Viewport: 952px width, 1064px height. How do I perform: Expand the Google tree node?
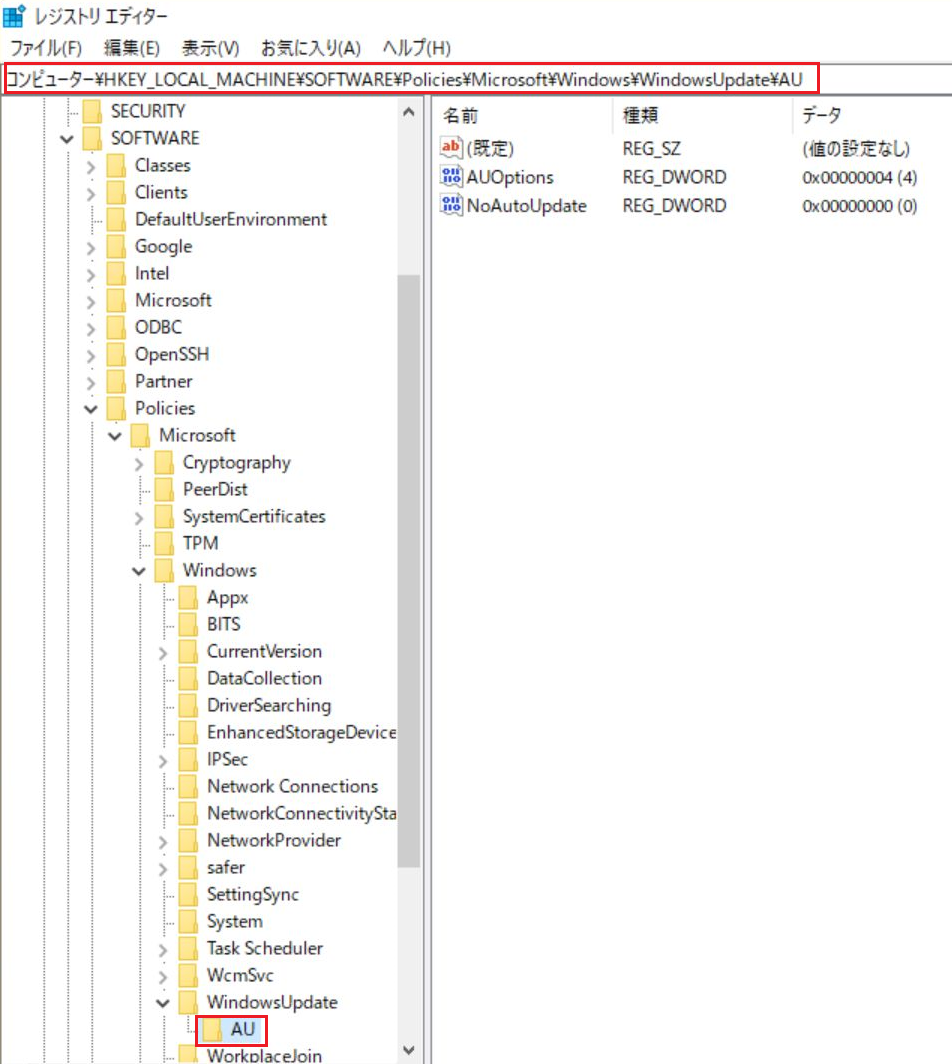pos(91,248)
